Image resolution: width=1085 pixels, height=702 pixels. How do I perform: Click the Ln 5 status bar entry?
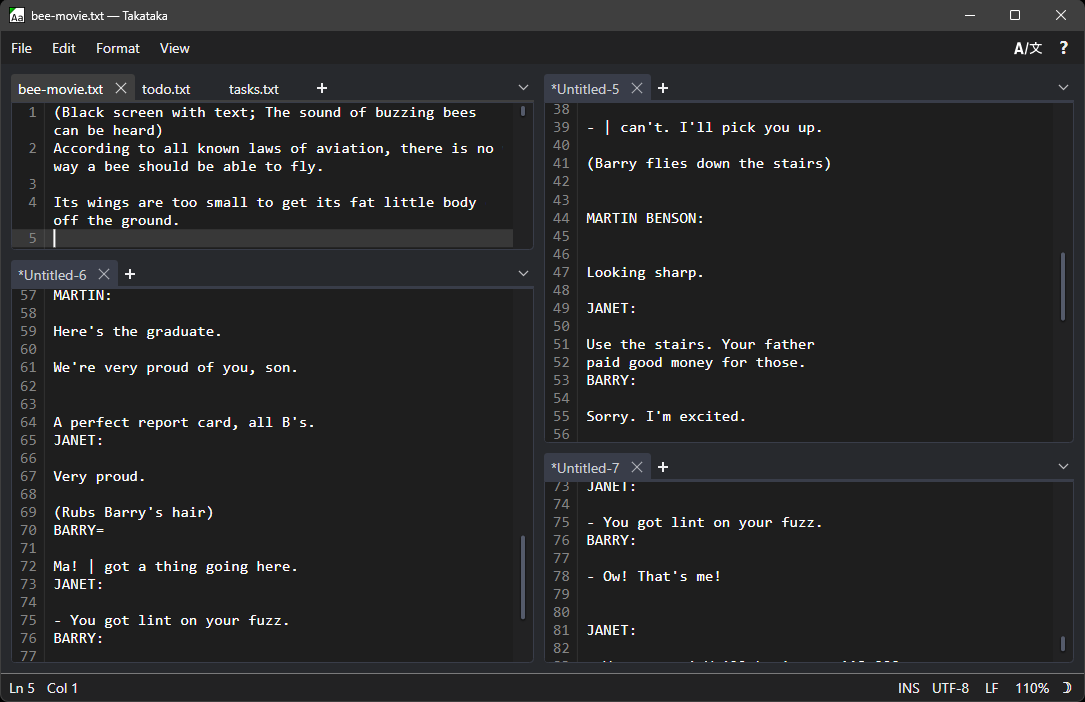click(x=21, y=688)
